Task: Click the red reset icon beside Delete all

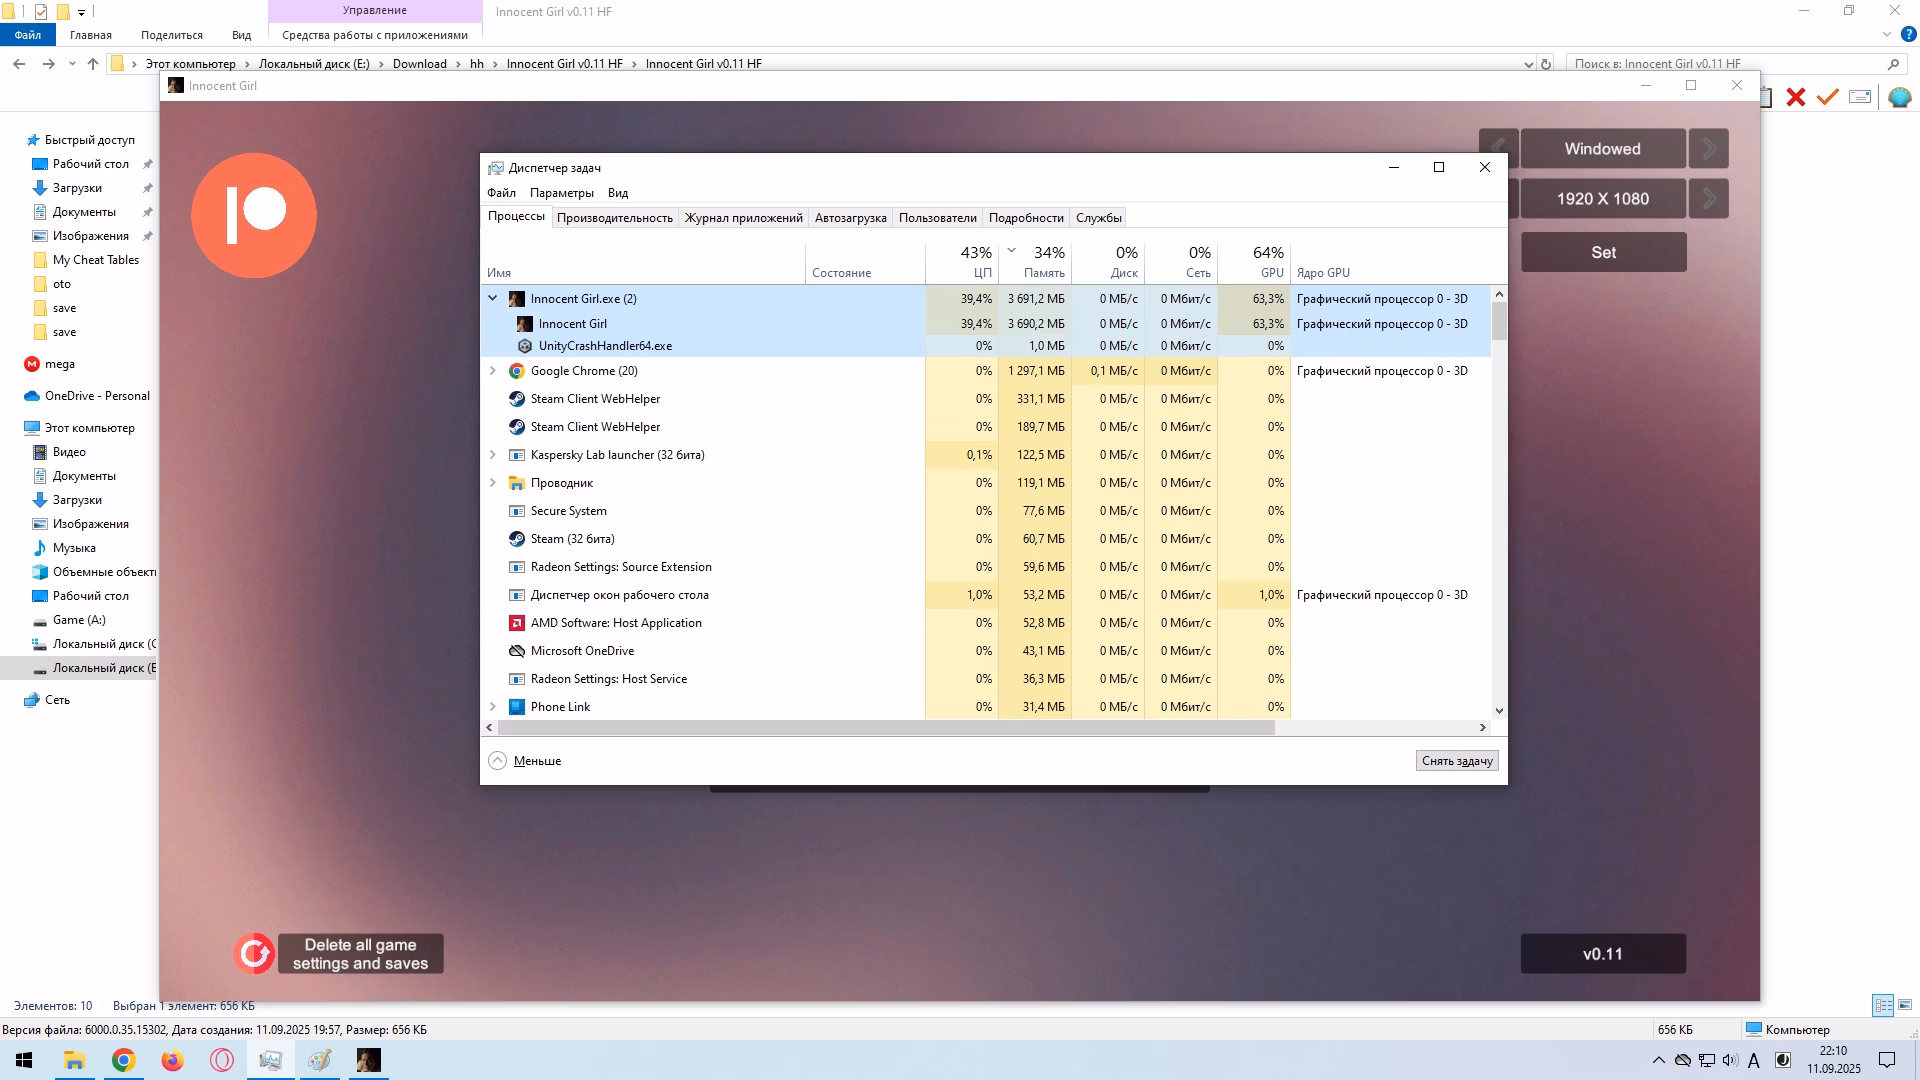Action: pos(255,954)
